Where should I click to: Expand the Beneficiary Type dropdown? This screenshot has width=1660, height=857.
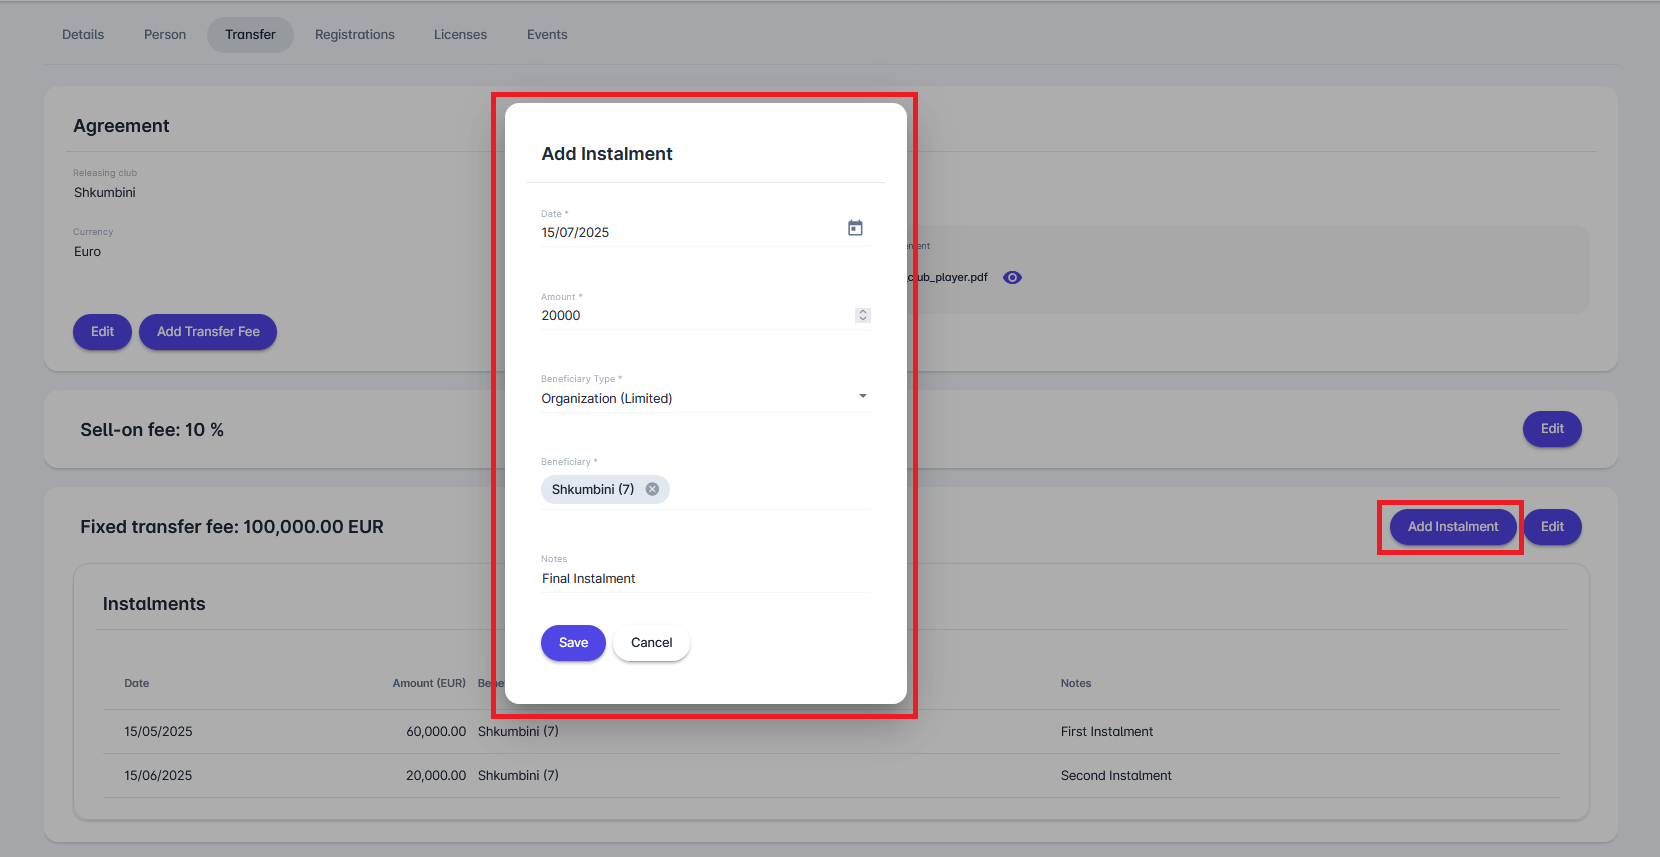coord(862,397)
